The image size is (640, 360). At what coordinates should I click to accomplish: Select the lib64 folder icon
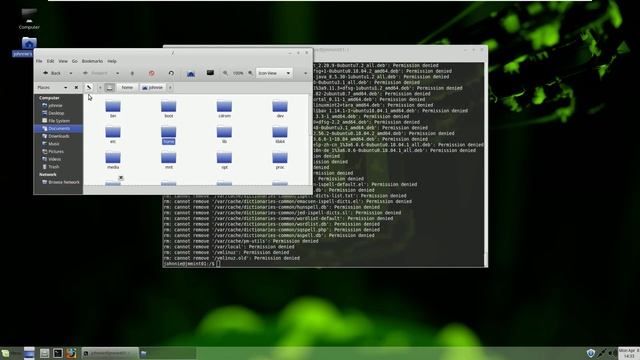[x=280, y=132]
